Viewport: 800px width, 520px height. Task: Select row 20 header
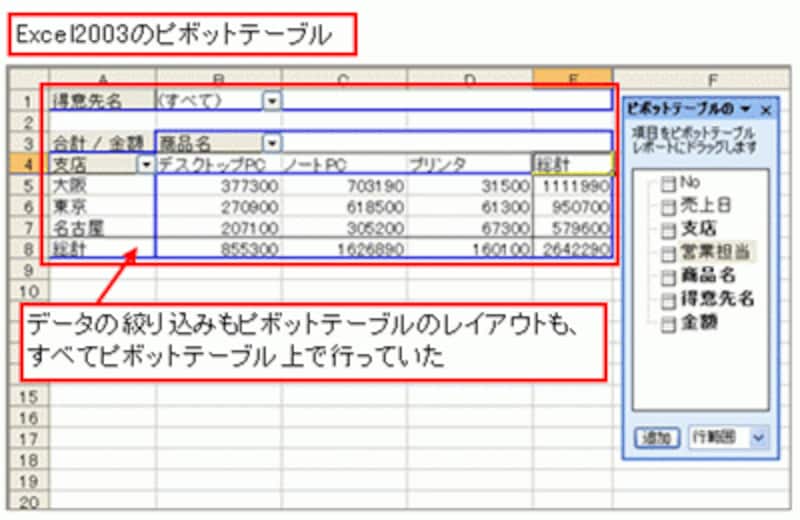pyautogui.click(x=28, y=502)
